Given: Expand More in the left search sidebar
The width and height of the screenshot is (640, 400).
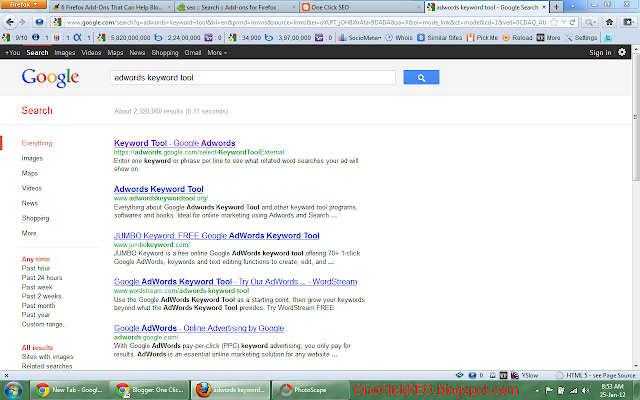Looking at the screenshot, I should click(x=29, y=233).
